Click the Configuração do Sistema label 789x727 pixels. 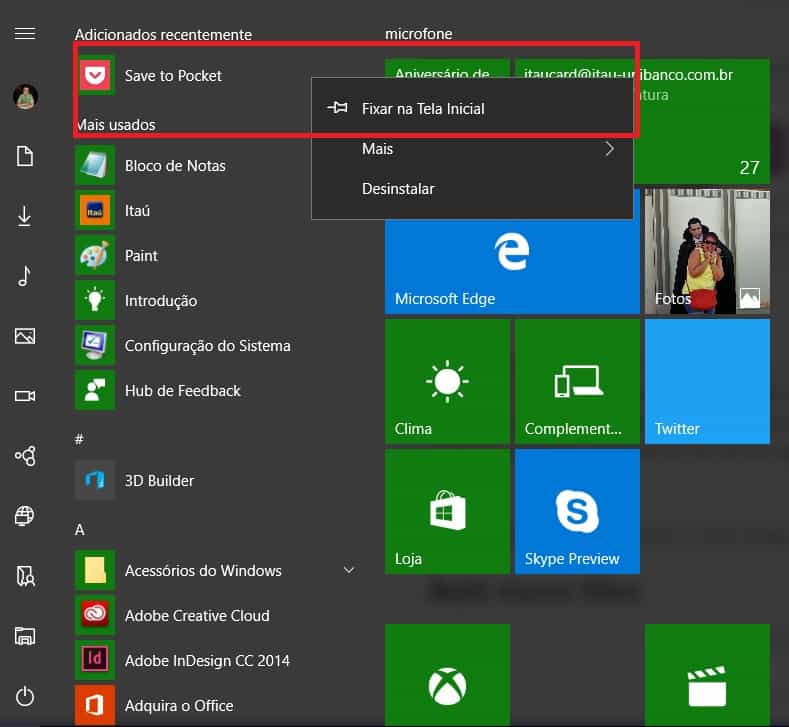point(207,346)
